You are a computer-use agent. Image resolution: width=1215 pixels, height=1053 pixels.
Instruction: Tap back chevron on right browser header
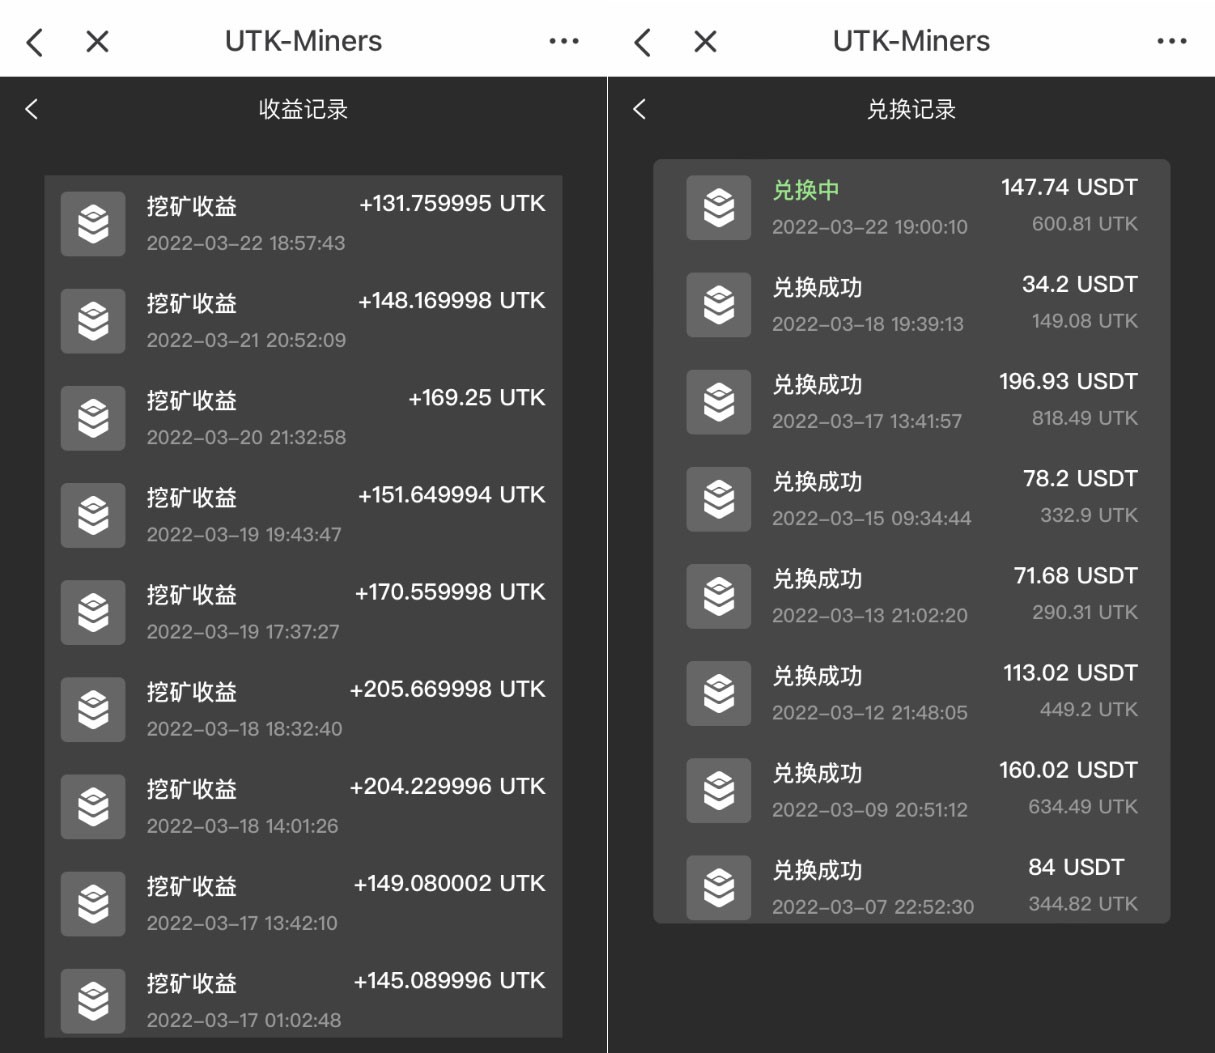(643, 42)
